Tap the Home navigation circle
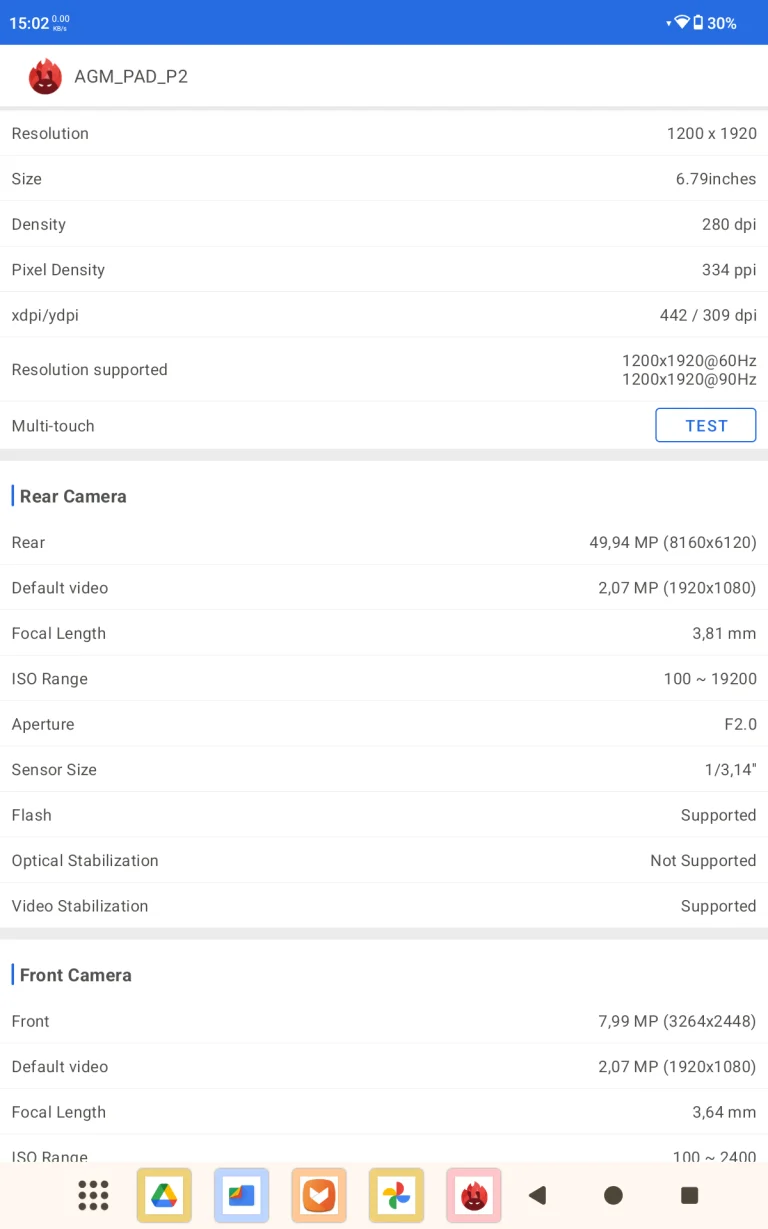This screenshot has height=1229, width=768. (x=614, y=1195)
